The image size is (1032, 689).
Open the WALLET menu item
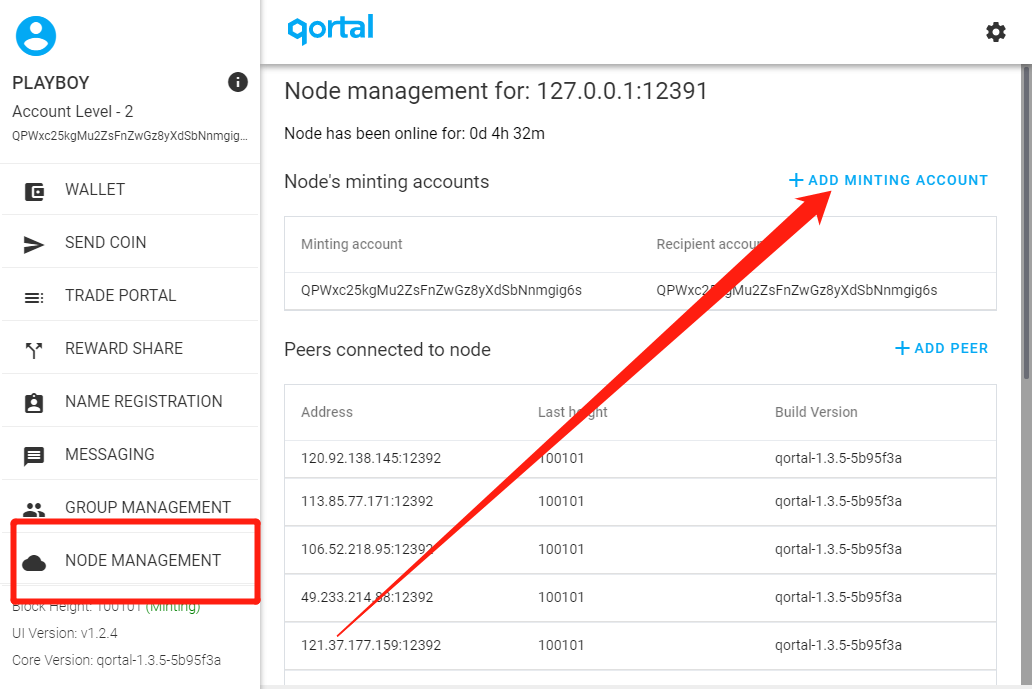130,190
